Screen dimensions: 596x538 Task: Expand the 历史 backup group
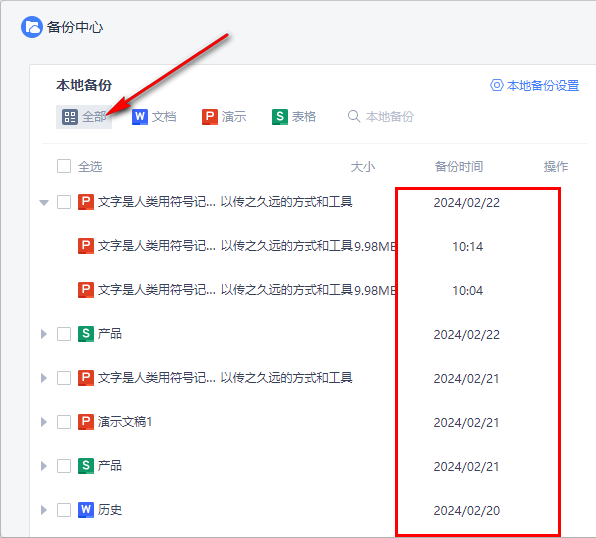click(44, 510)
